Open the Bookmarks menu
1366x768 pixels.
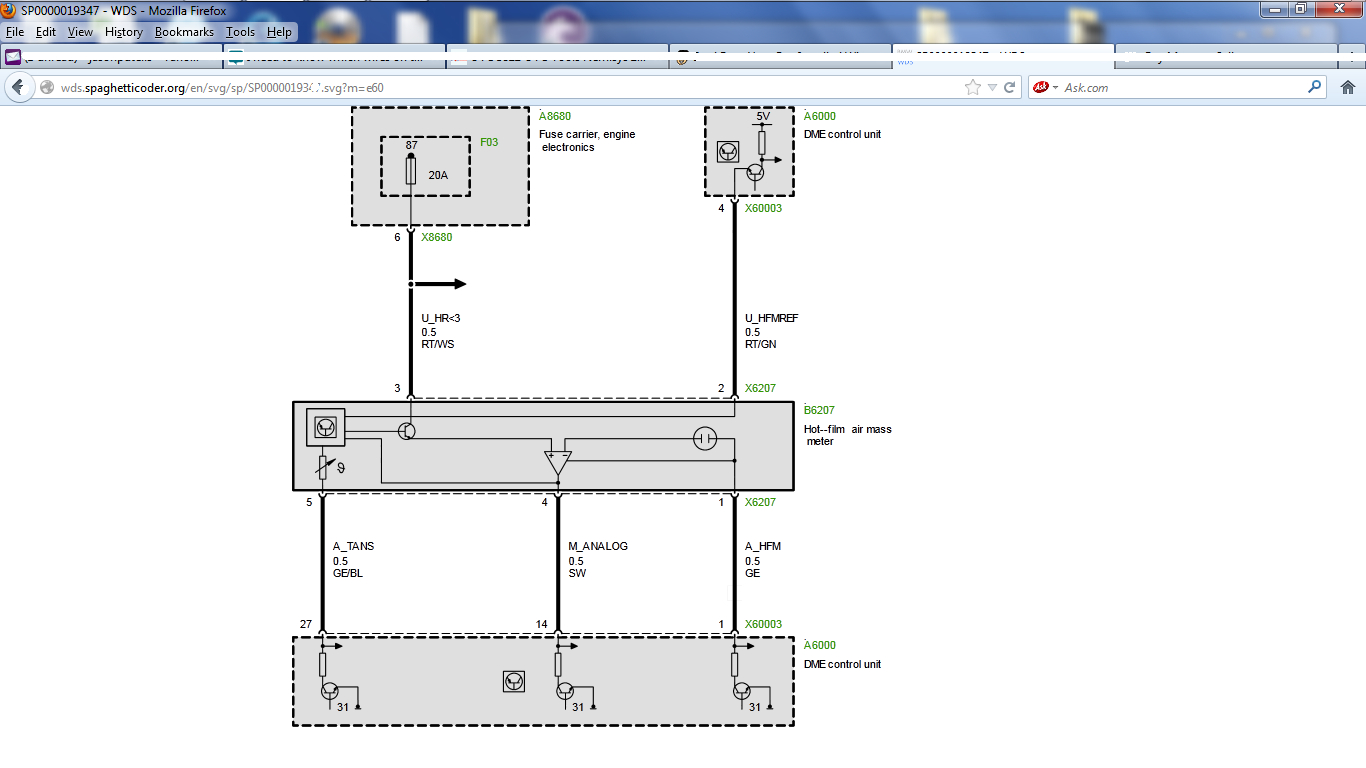click(184, 32)
